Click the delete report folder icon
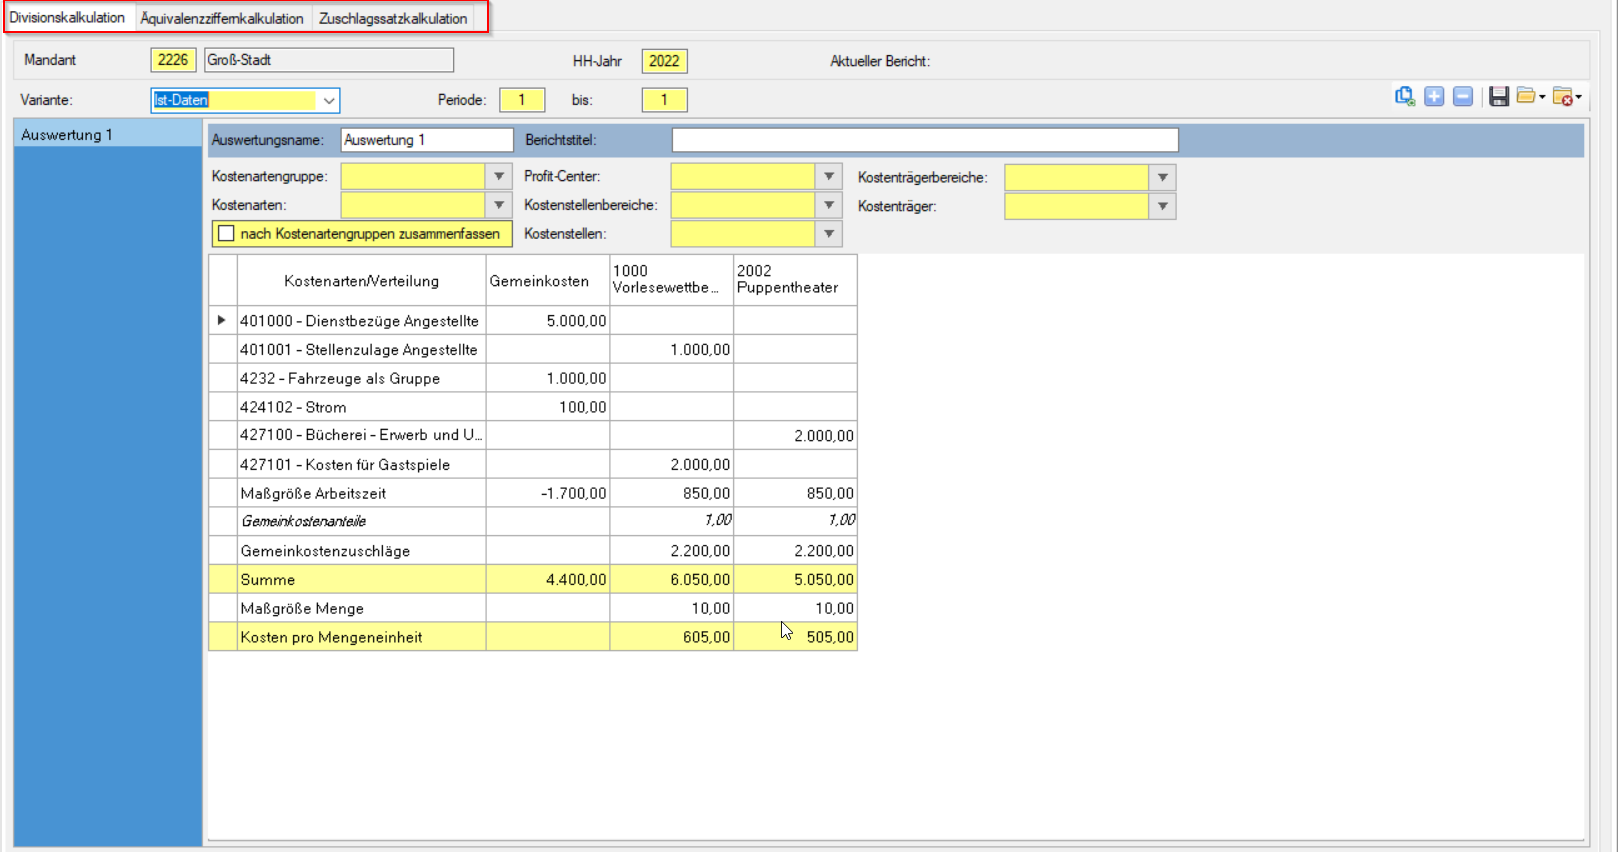The height and width of the screenshot is (852, 1618). click(1562, 97)
